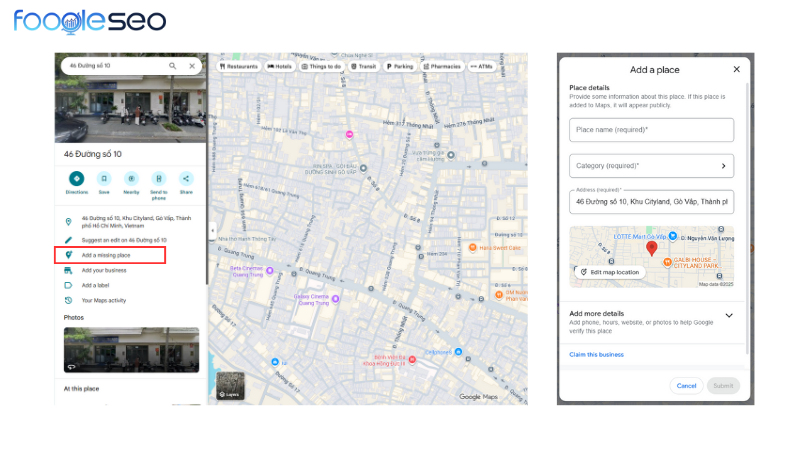800x450 pixels.
Task: Click Suggest an edit on 46 Đường số 10
Action: click(124, 240)
